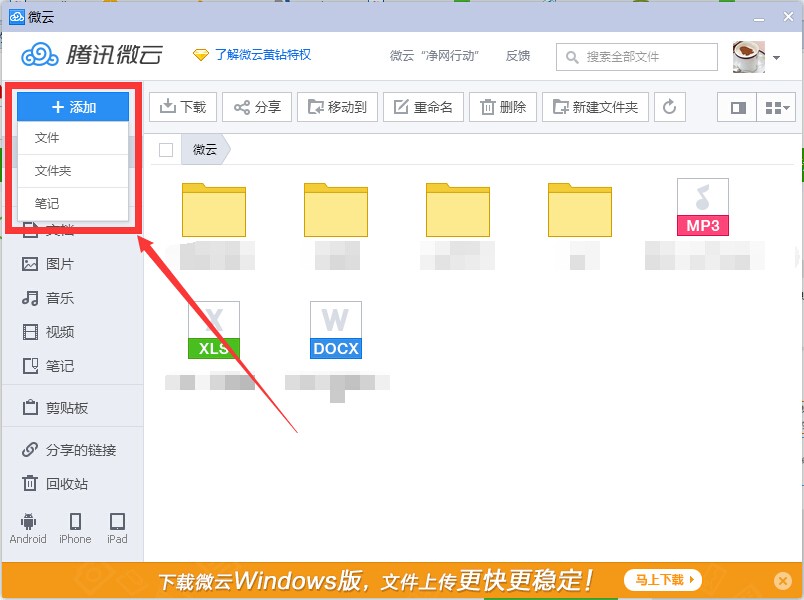Viewport: 804px width, 600px height.
Task: Open the 剪贴板 clipboard sidebar item
Action: (x=55, y=408)
